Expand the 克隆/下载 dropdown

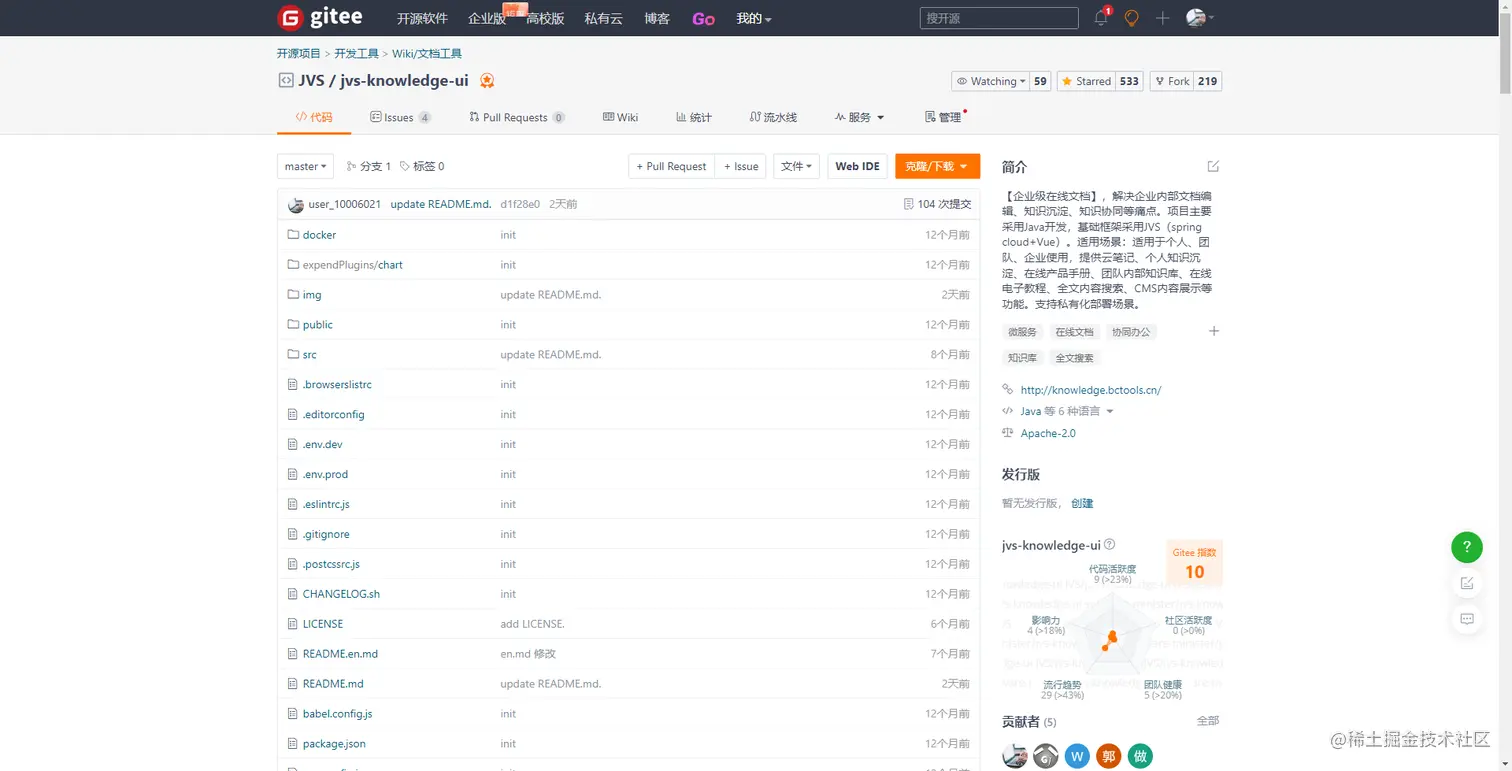click(937, 166)
